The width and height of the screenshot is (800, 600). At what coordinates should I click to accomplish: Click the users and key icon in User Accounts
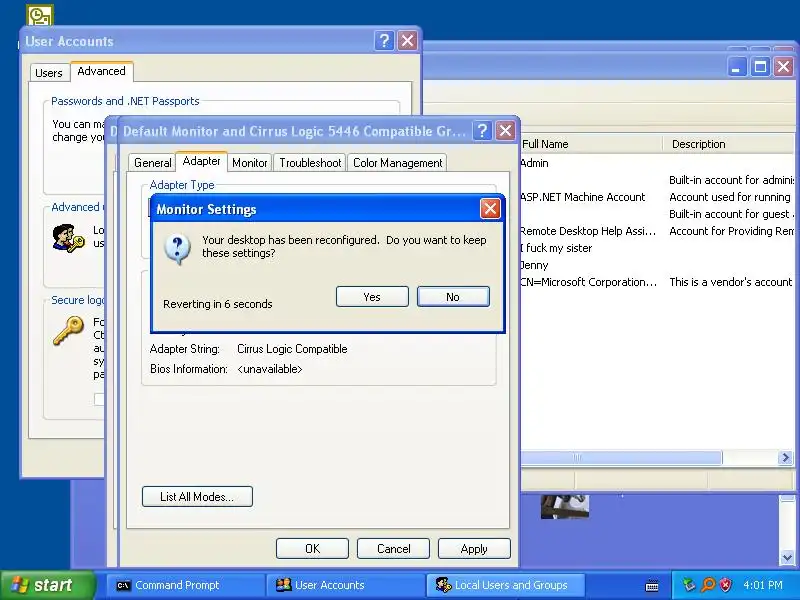[68, 238]
